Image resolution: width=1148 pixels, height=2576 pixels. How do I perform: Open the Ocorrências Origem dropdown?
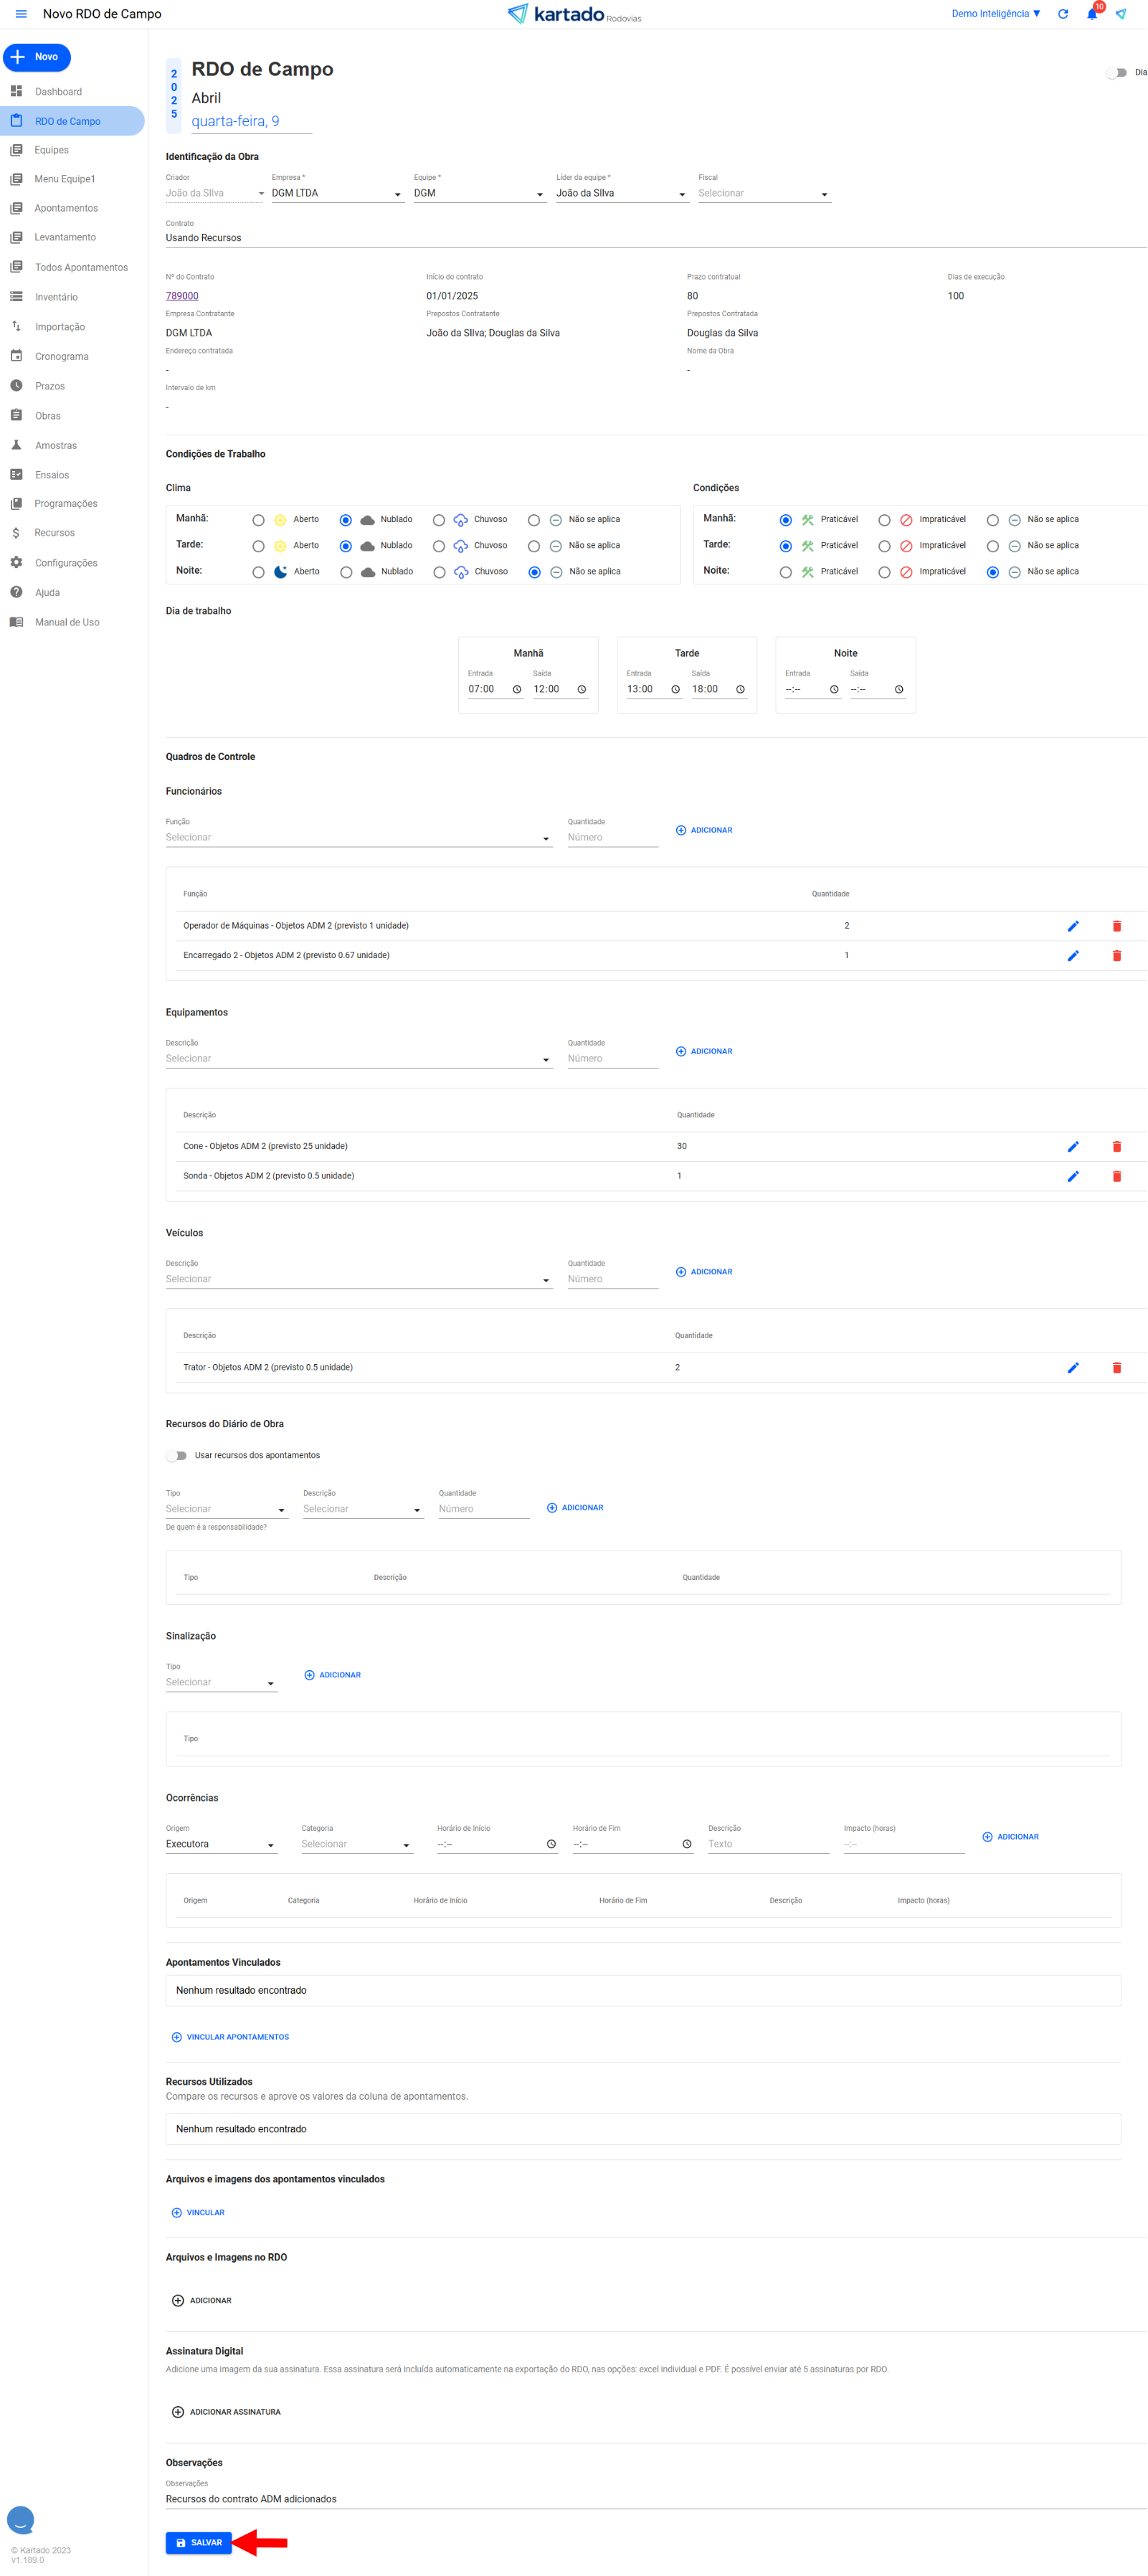tap(220, 1844)
